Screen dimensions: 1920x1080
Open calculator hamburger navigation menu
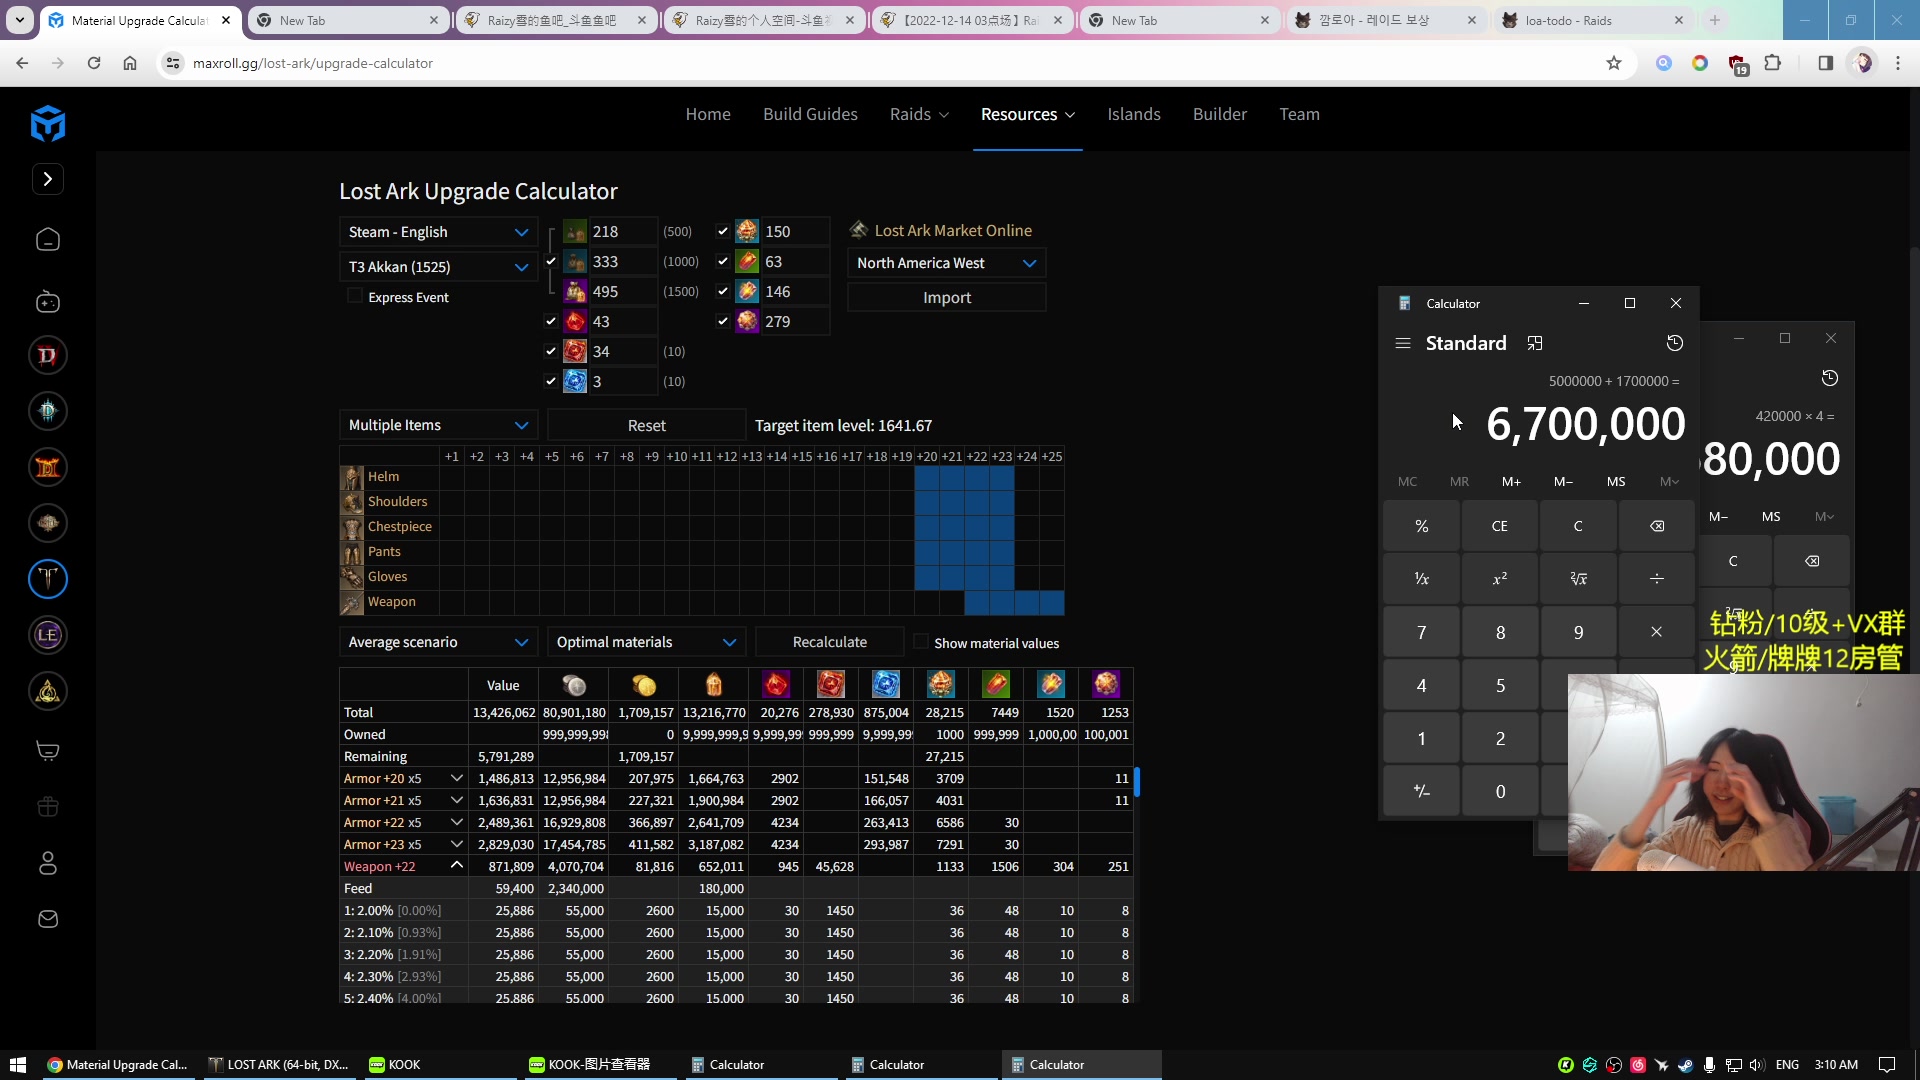pyautogui.click(x=1403, y=343)
